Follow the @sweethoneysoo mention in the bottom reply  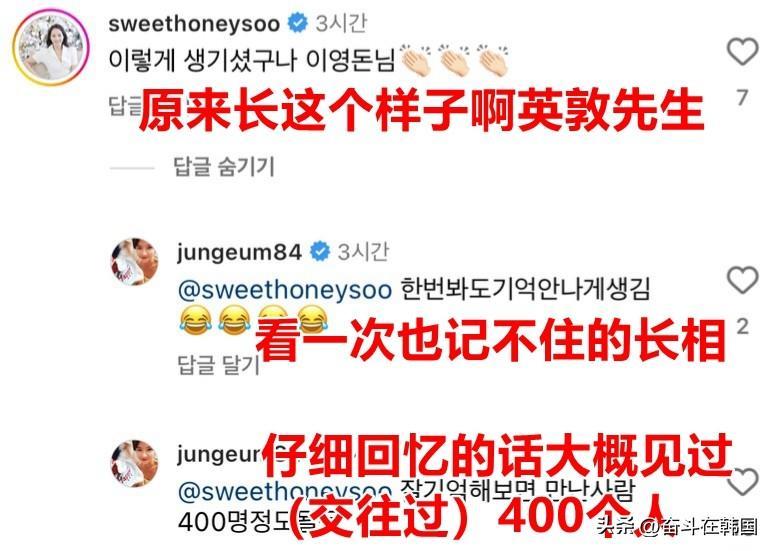click(x=285, y=491)
